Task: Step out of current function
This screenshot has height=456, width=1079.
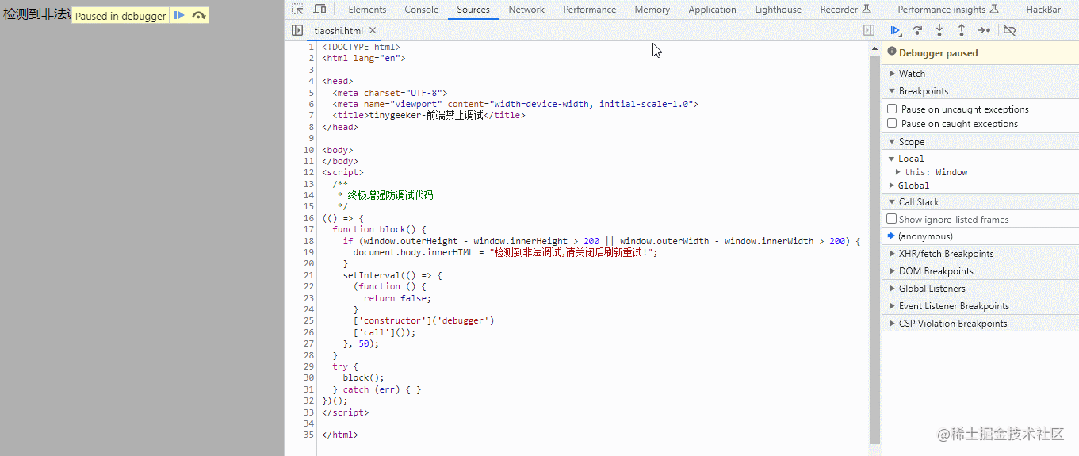Action: (961, 30)
